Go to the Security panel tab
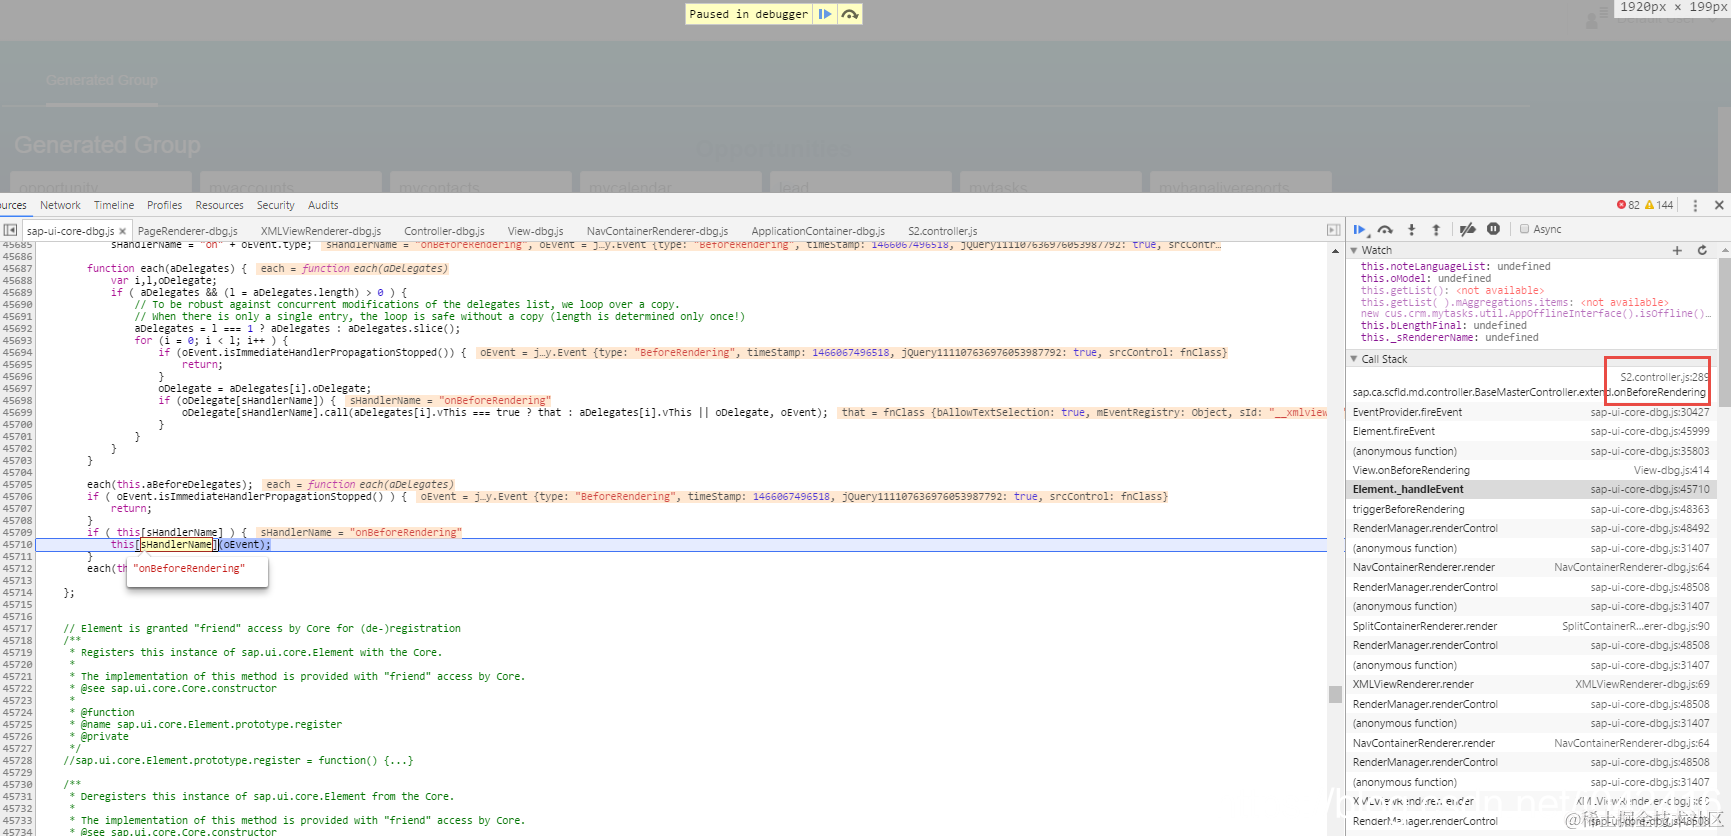1731x836 pixels. 276,205
